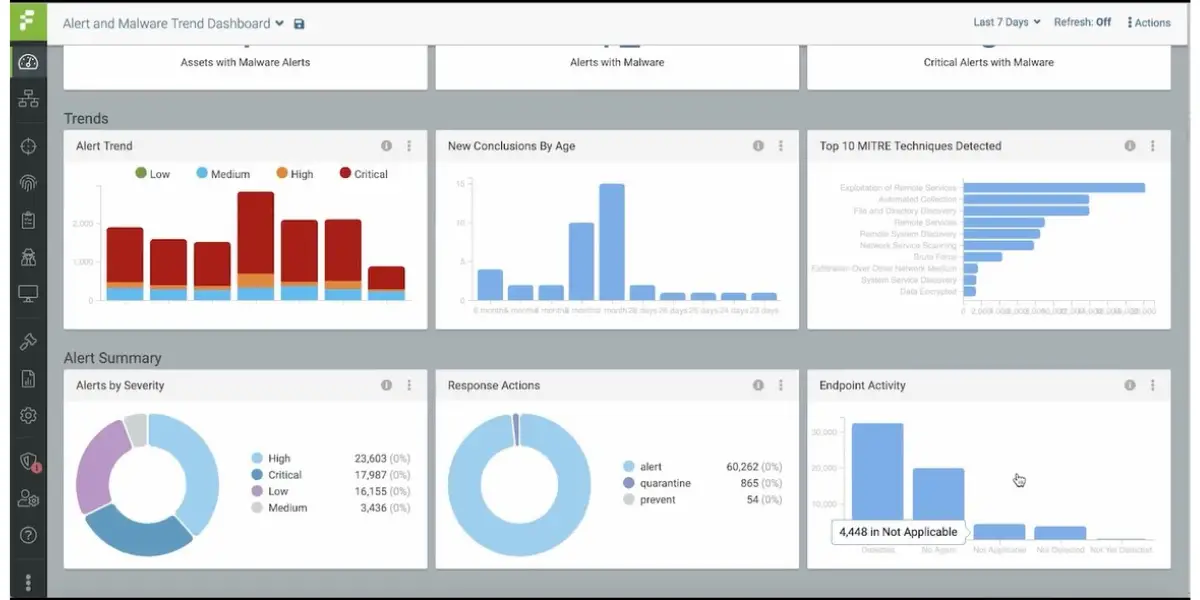Toggle Critical series in Alert Trend legend
Screen dimensions: 1200x600
click(363, 174)
